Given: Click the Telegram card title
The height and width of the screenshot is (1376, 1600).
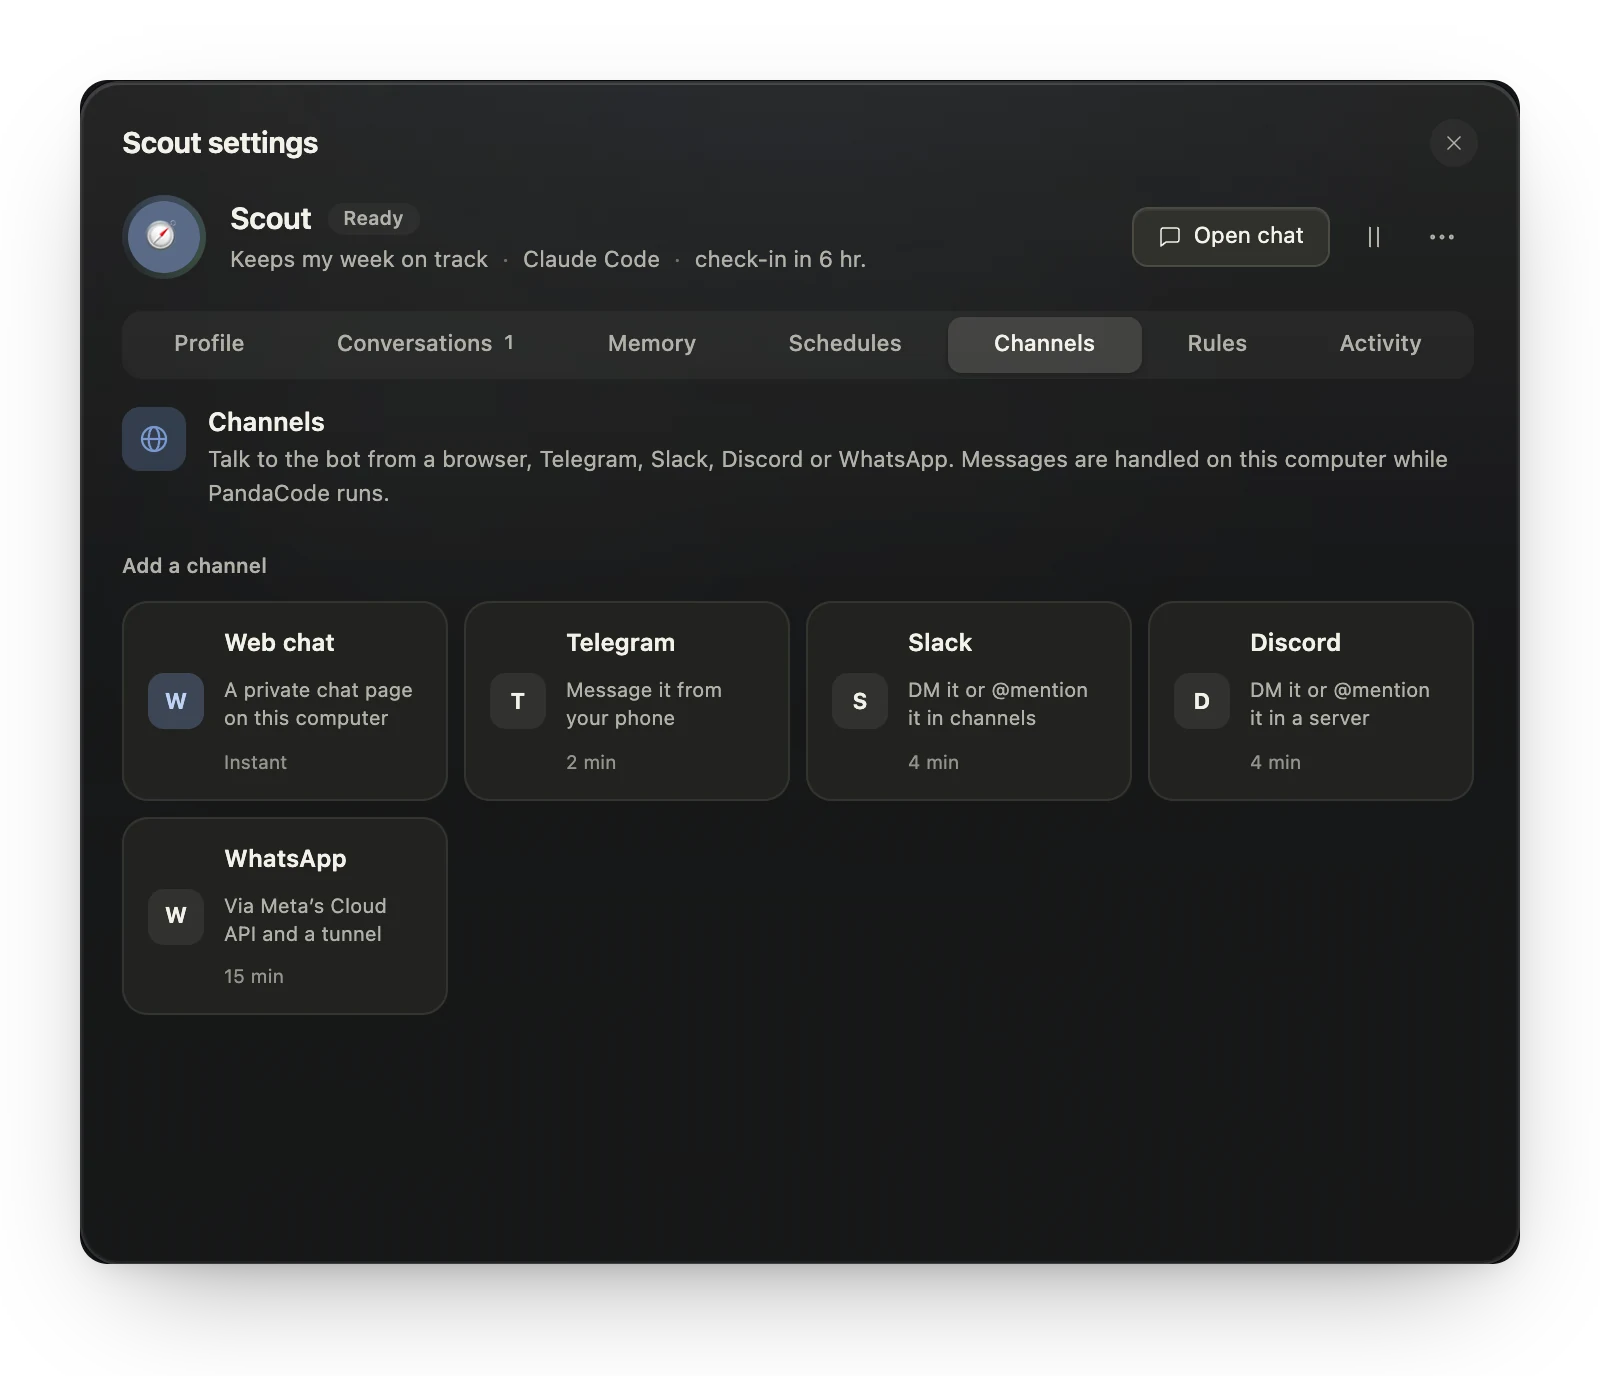Looking at the screenshot, I should click(x=620, y=643).
